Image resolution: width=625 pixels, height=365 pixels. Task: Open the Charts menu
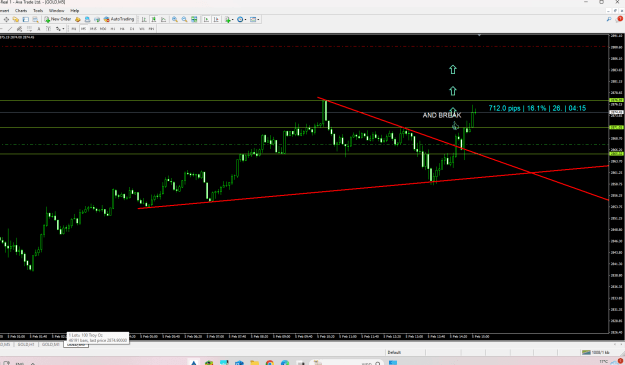click(x=21, y=11)
